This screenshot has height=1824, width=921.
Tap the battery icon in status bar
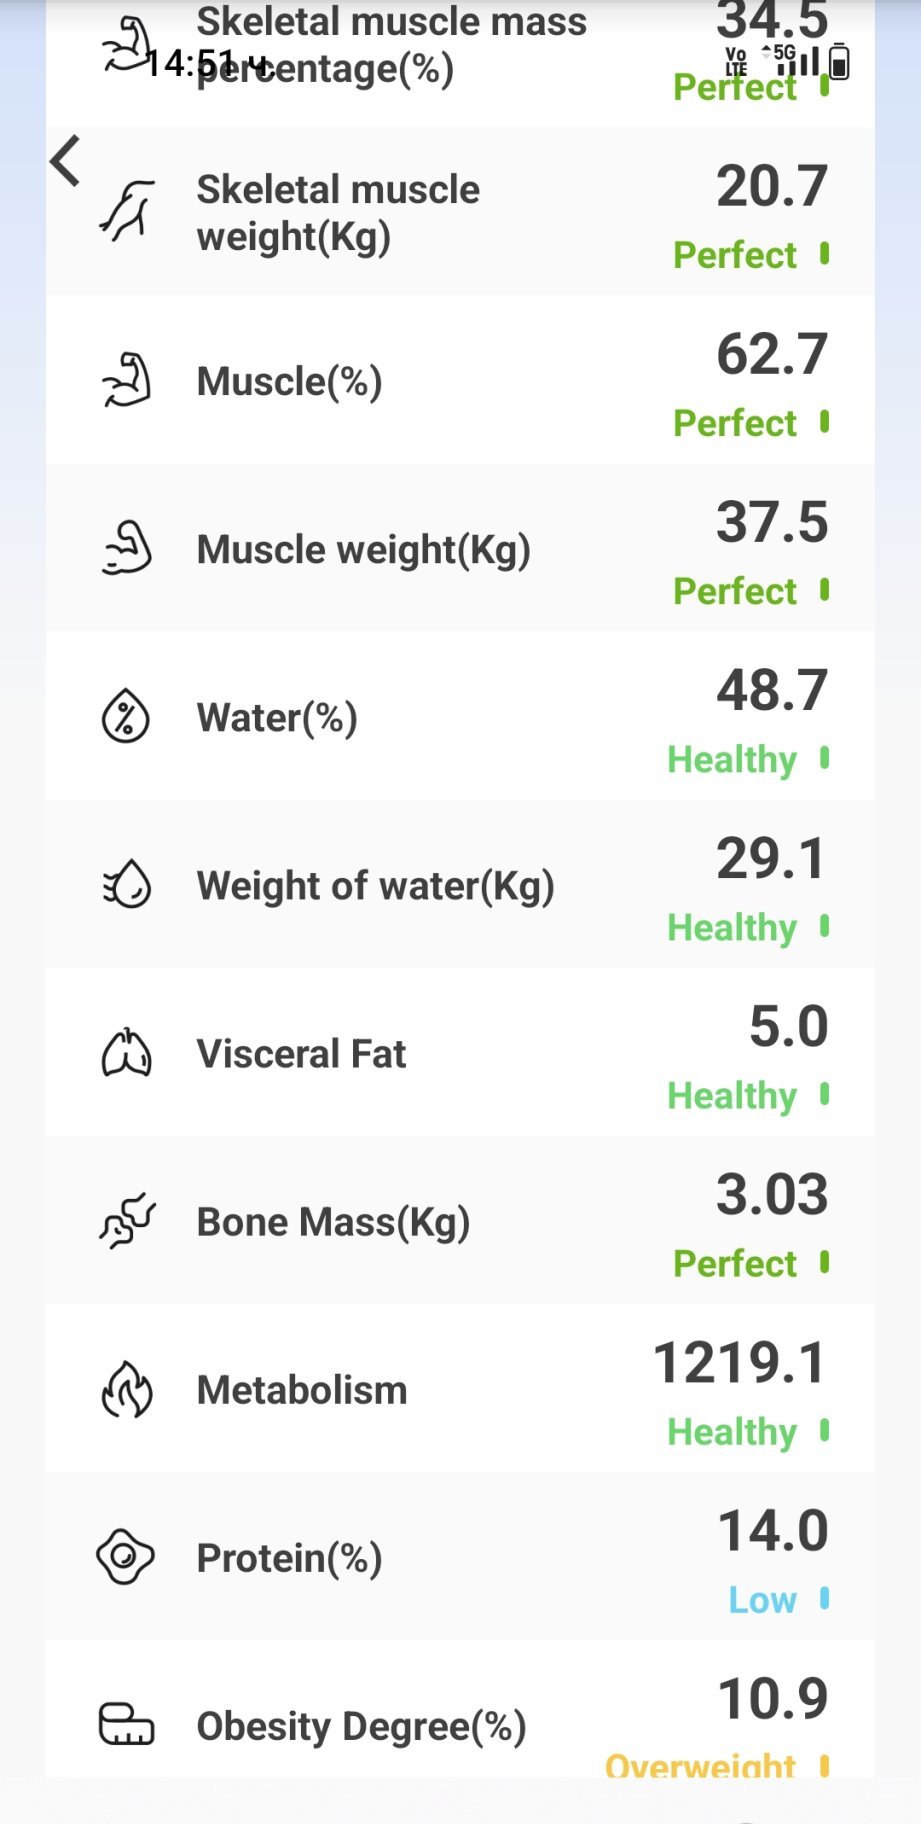pos(840,63)
